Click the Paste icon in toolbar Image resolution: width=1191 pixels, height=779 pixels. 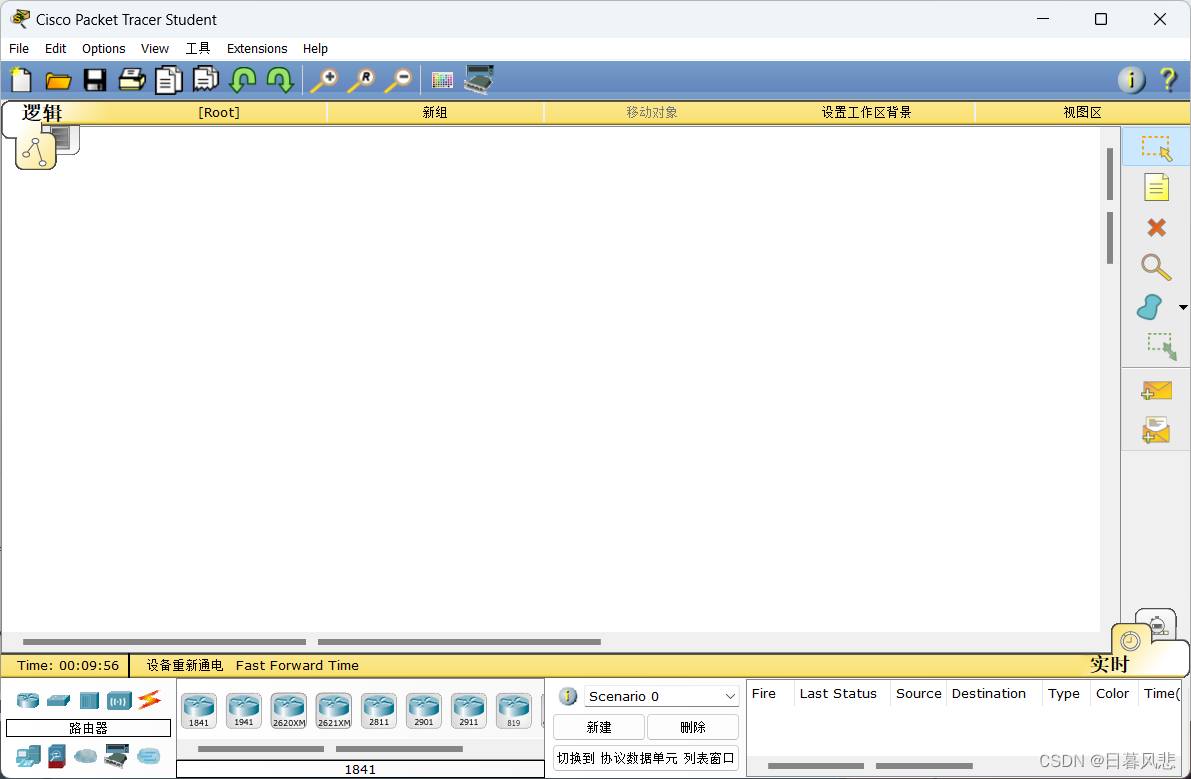coord(205,79)
